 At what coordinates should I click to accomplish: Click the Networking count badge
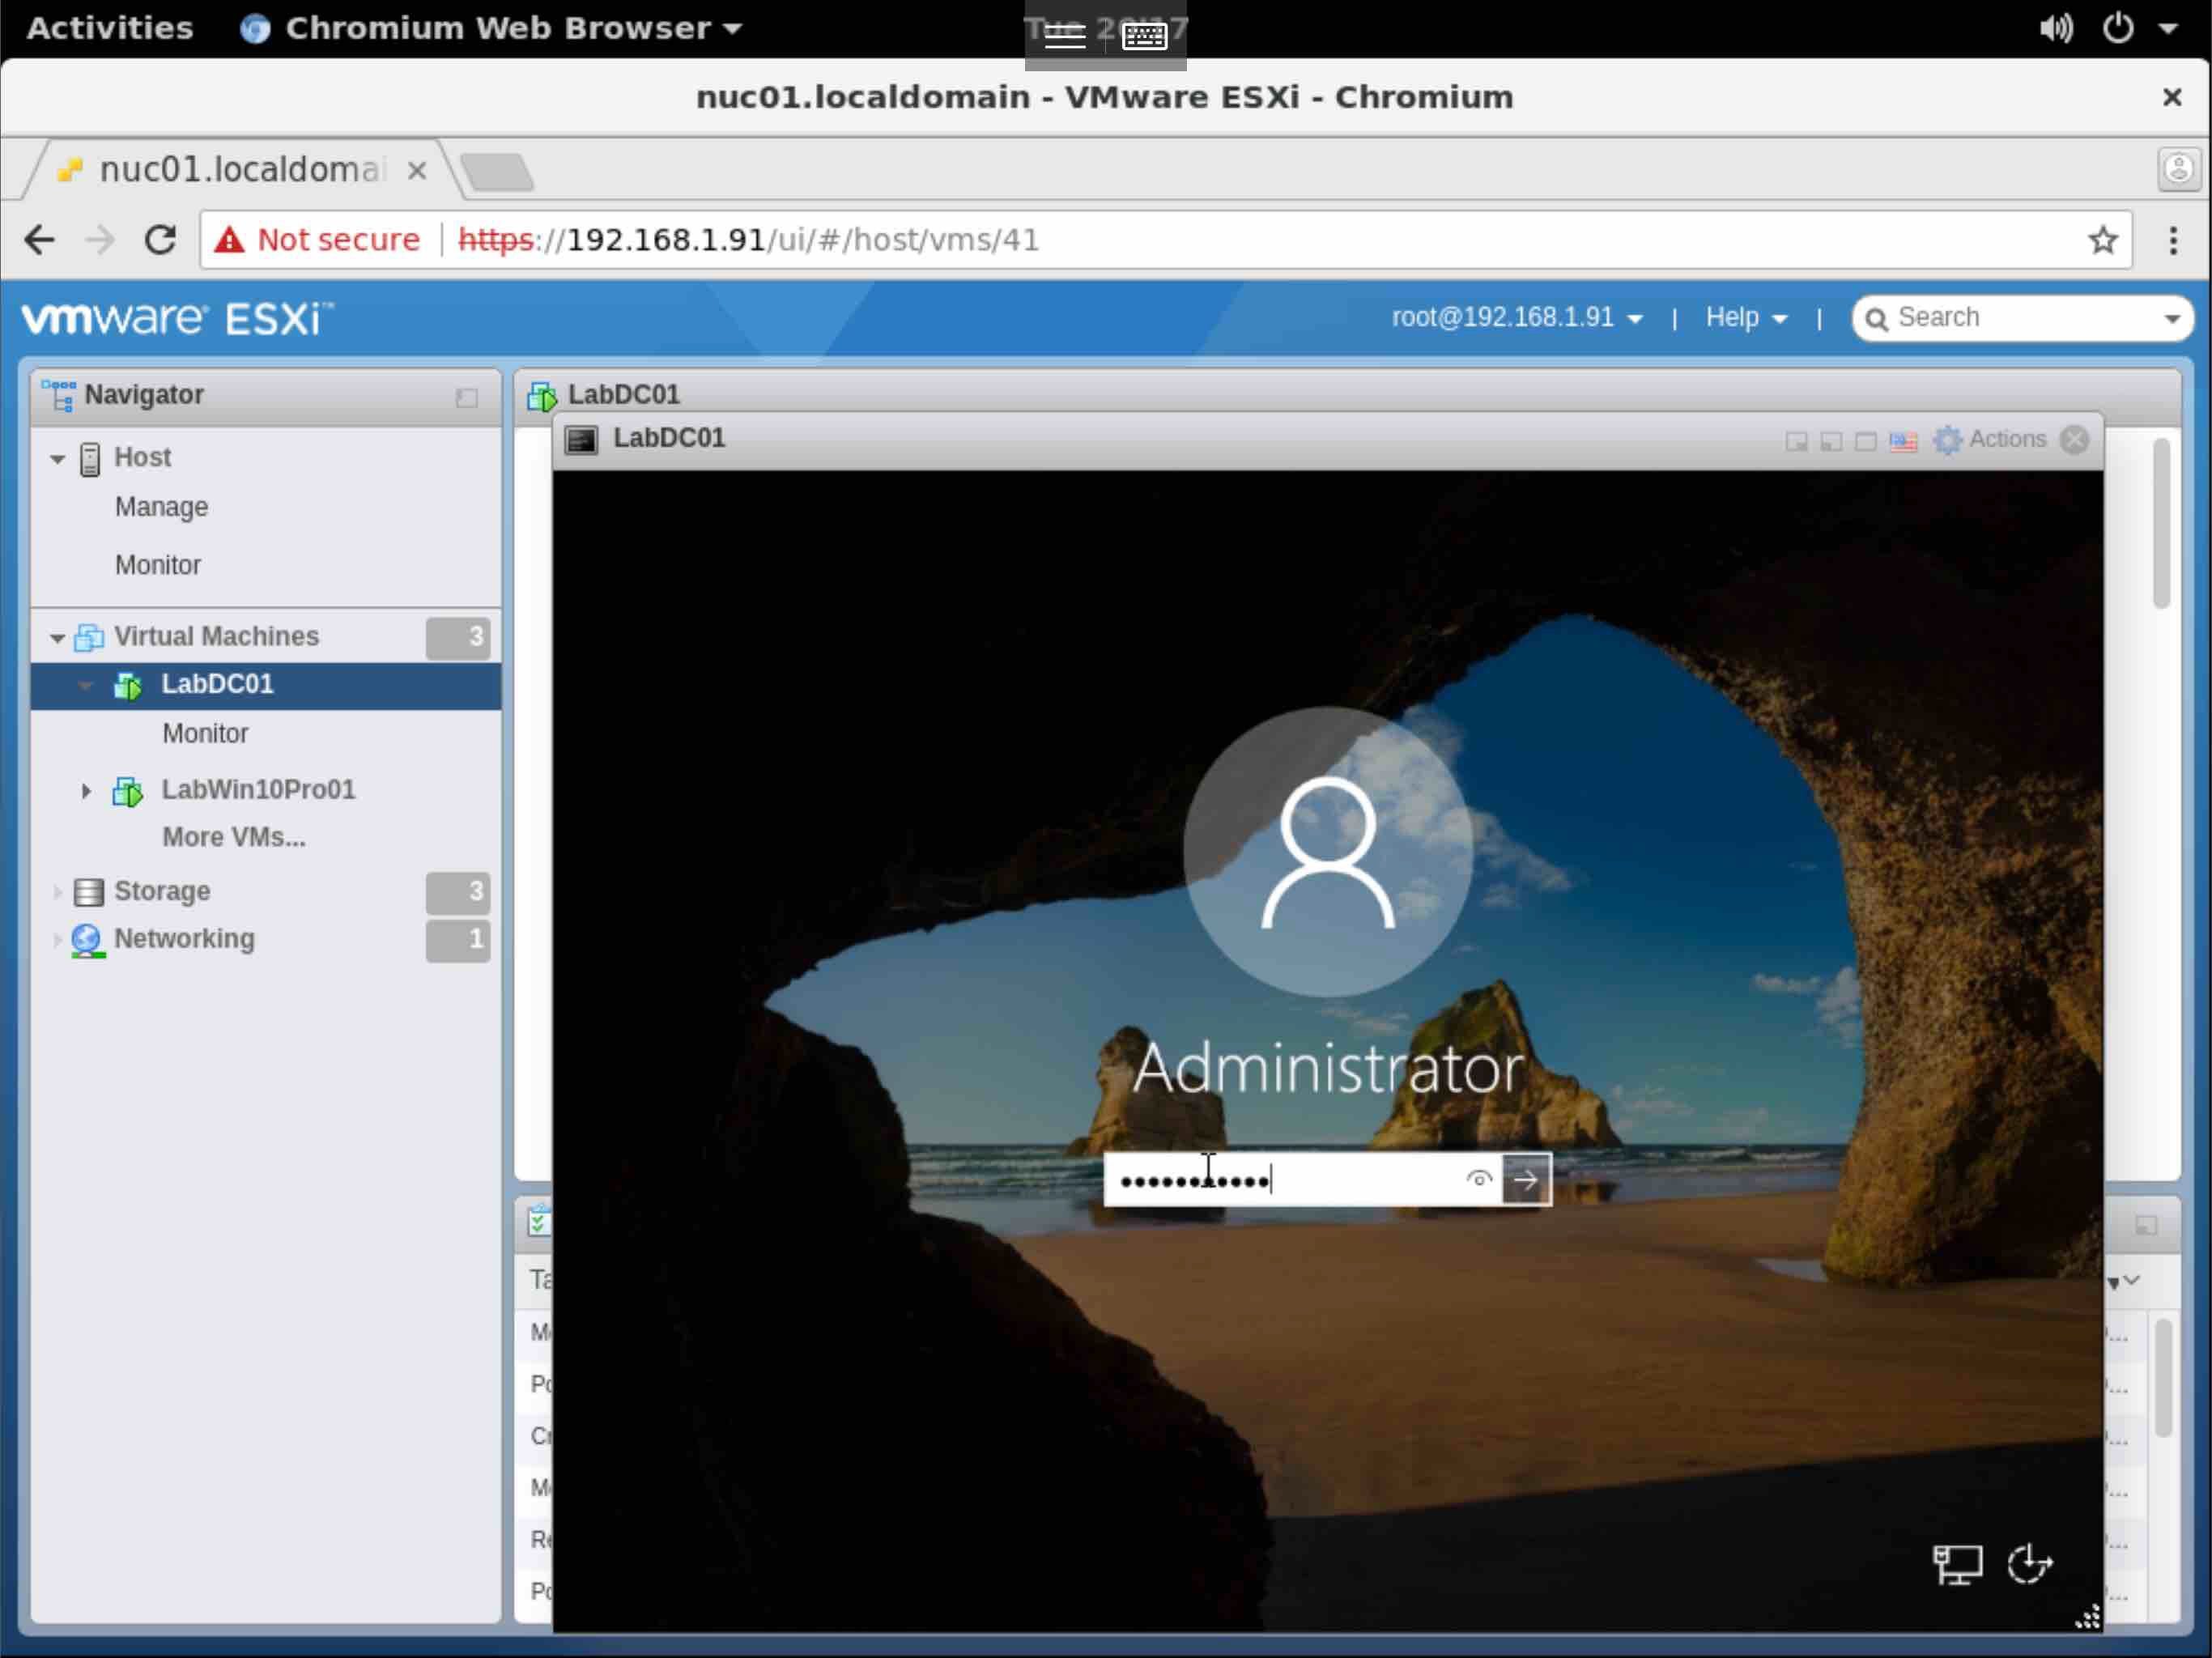(x=458, y=940)
